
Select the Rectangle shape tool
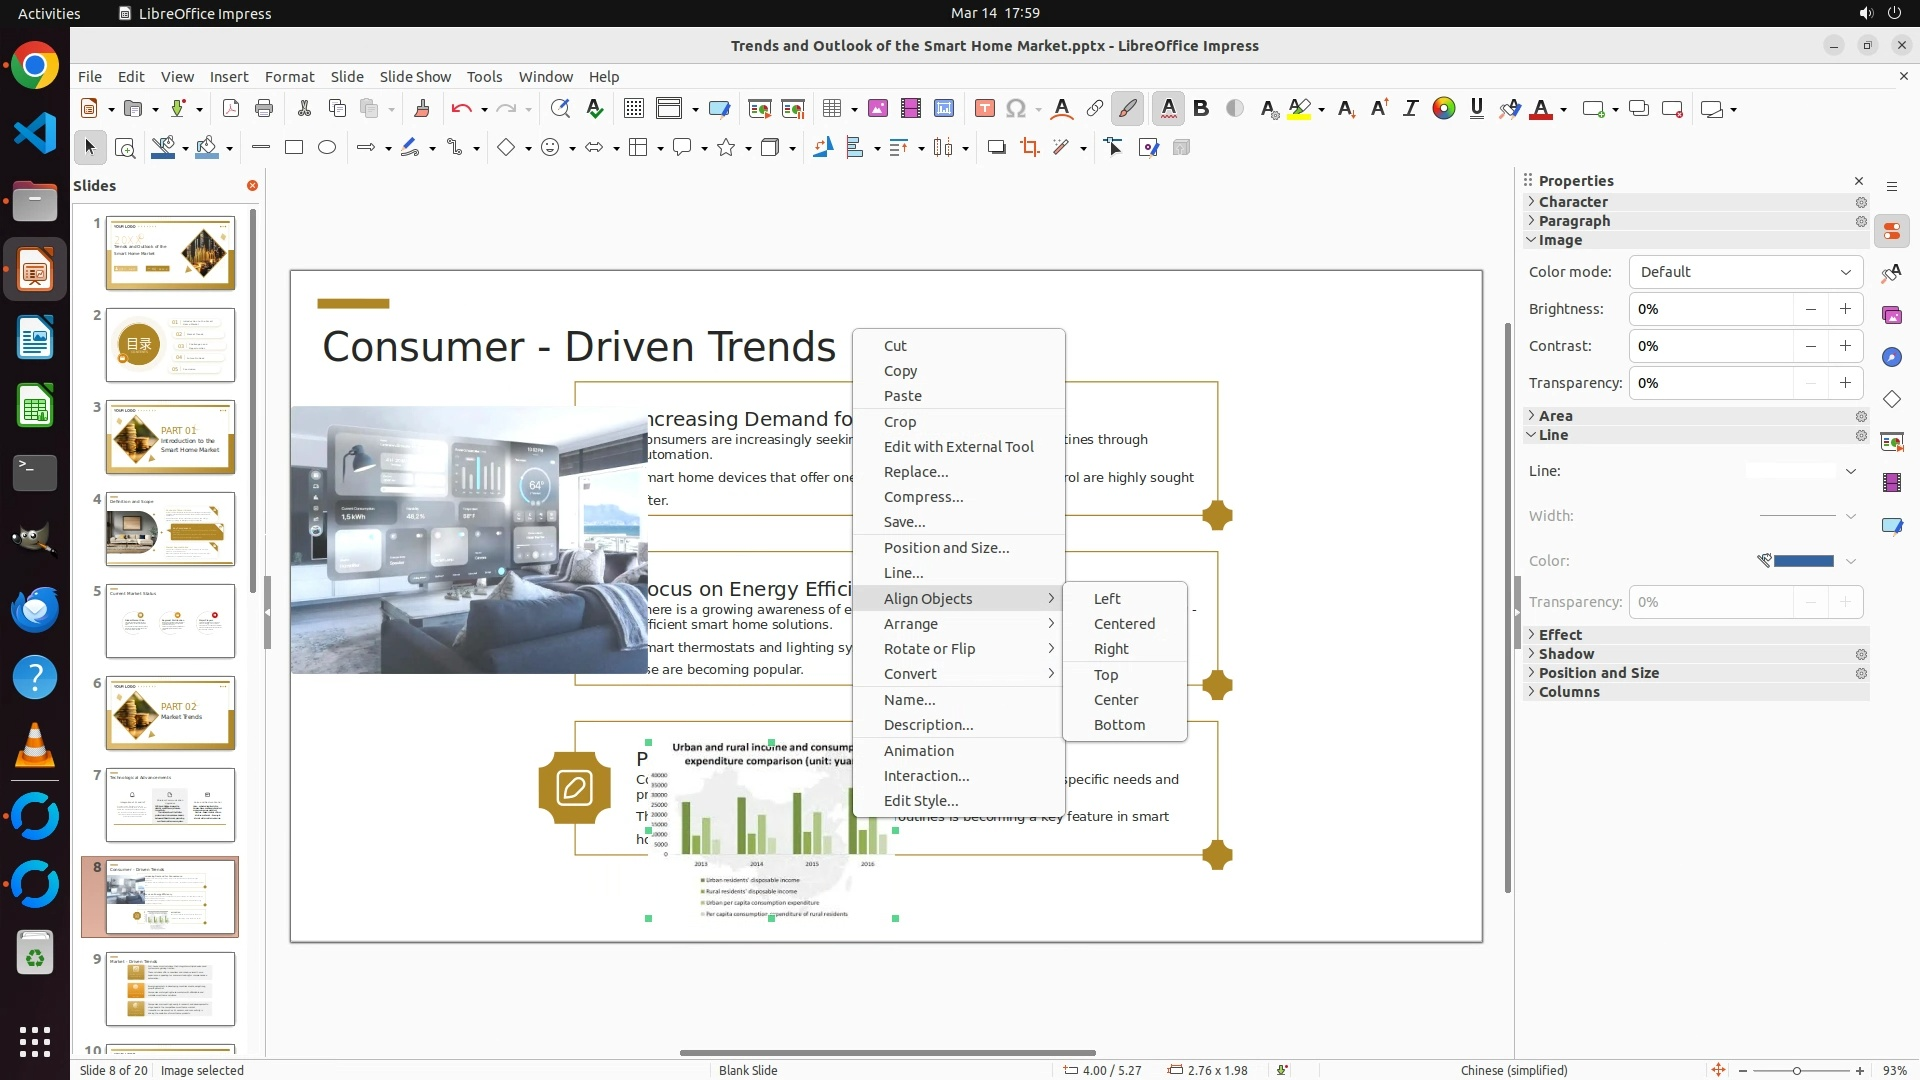pos(294,148)
